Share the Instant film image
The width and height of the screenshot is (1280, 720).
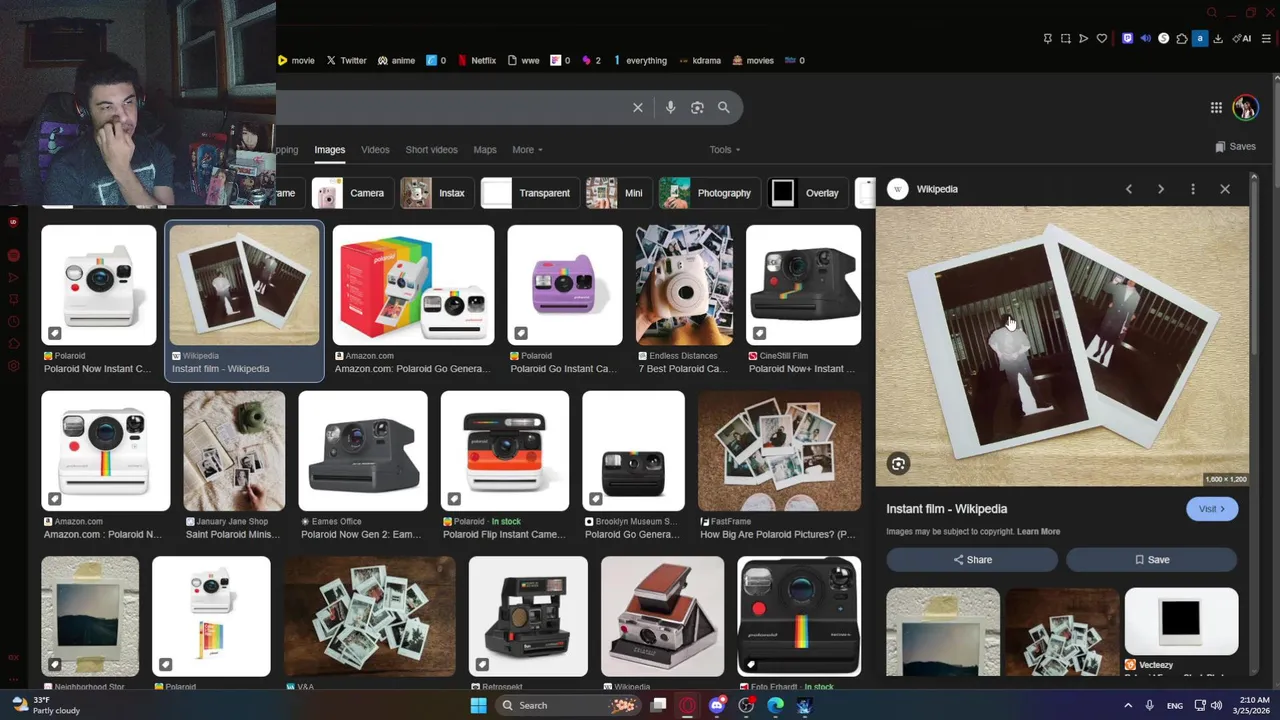click(x=972, y=560)
